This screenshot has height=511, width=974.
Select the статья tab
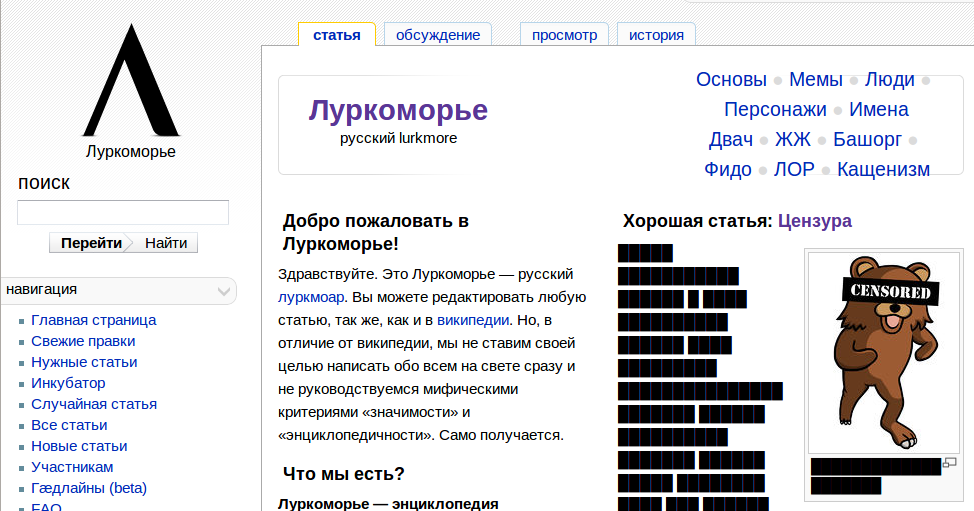tap(336, 35)
